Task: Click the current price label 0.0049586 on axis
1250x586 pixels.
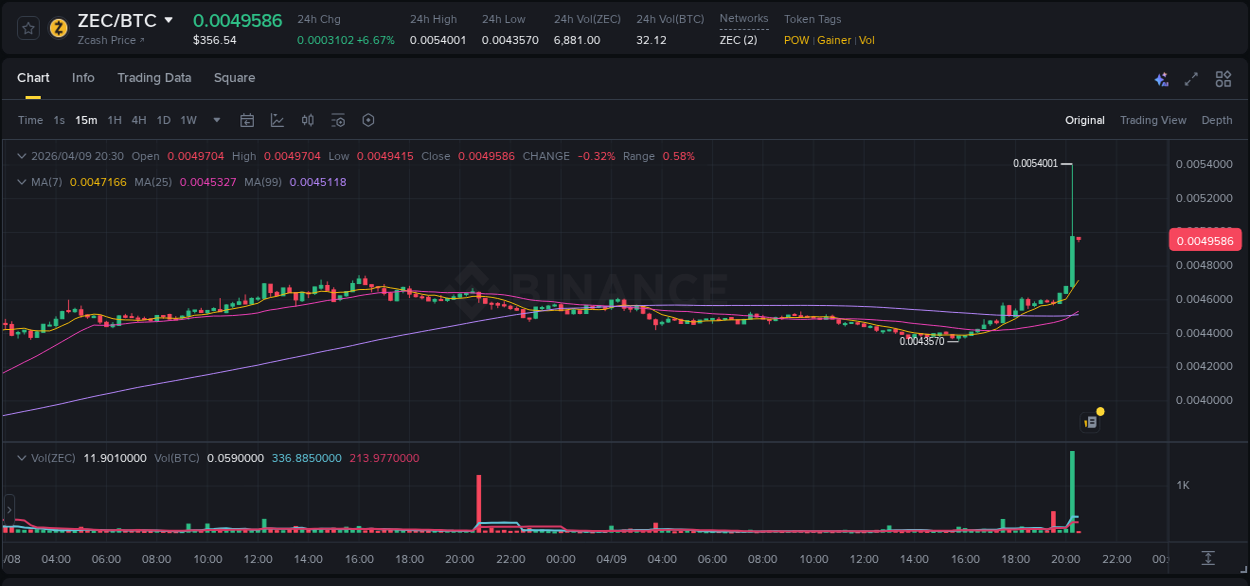Action: [1204, 240]
